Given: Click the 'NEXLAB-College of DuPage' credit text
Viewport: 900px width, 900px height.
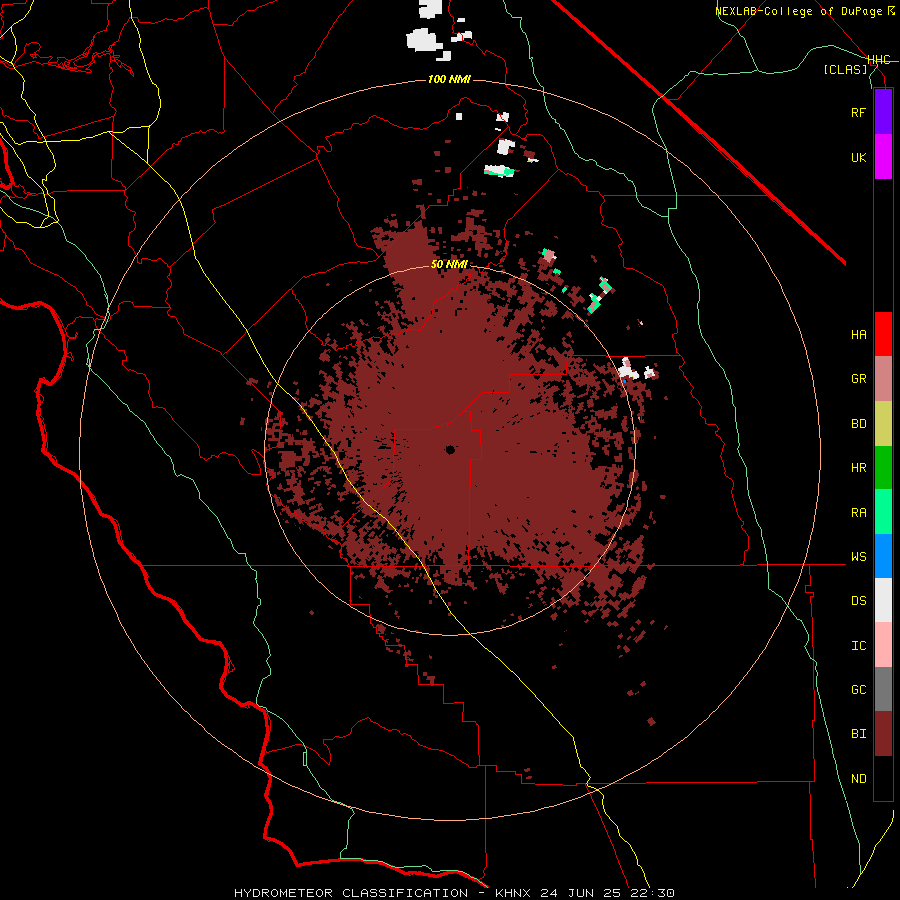Looking at the screenshot, I should 800,11.
